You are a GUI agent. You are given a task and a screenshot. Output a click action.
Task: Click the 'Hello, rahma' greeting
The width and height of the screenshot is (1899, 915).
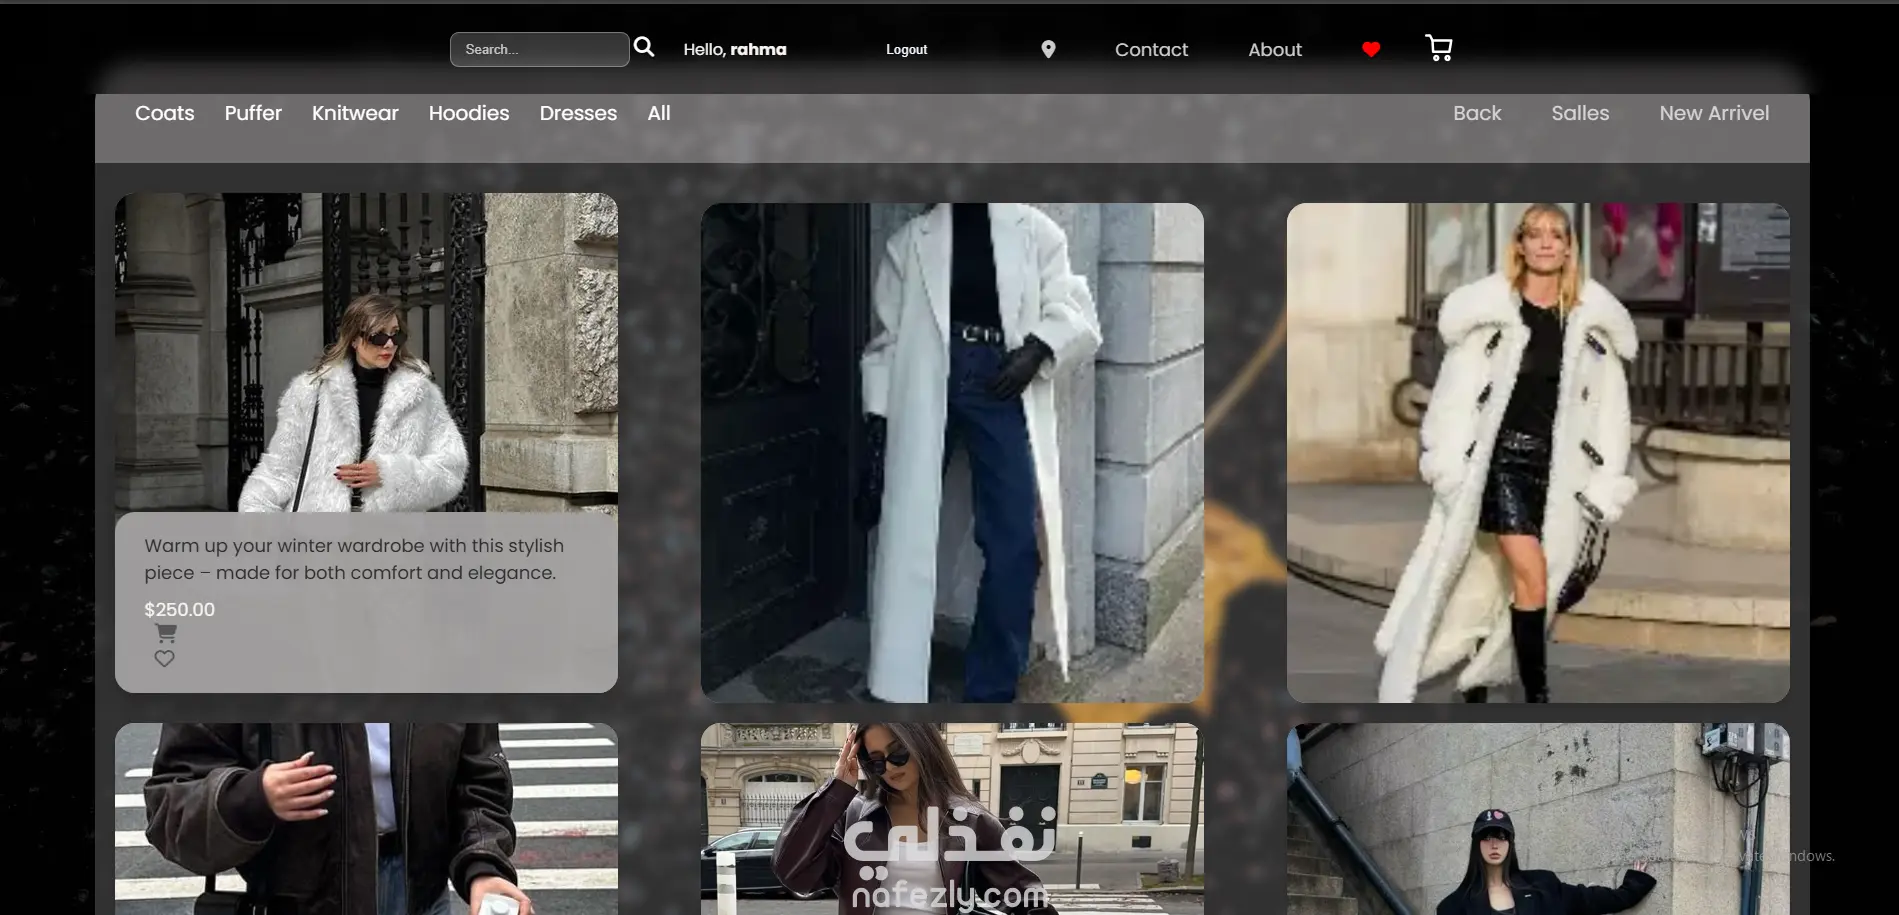(735, 49)
